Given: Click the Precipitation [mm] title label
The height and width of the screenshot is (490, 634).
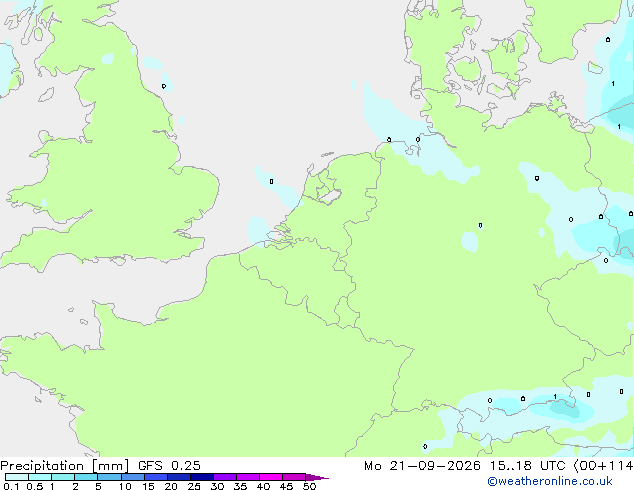Looking at the screenshot, I should pos(65,466).
